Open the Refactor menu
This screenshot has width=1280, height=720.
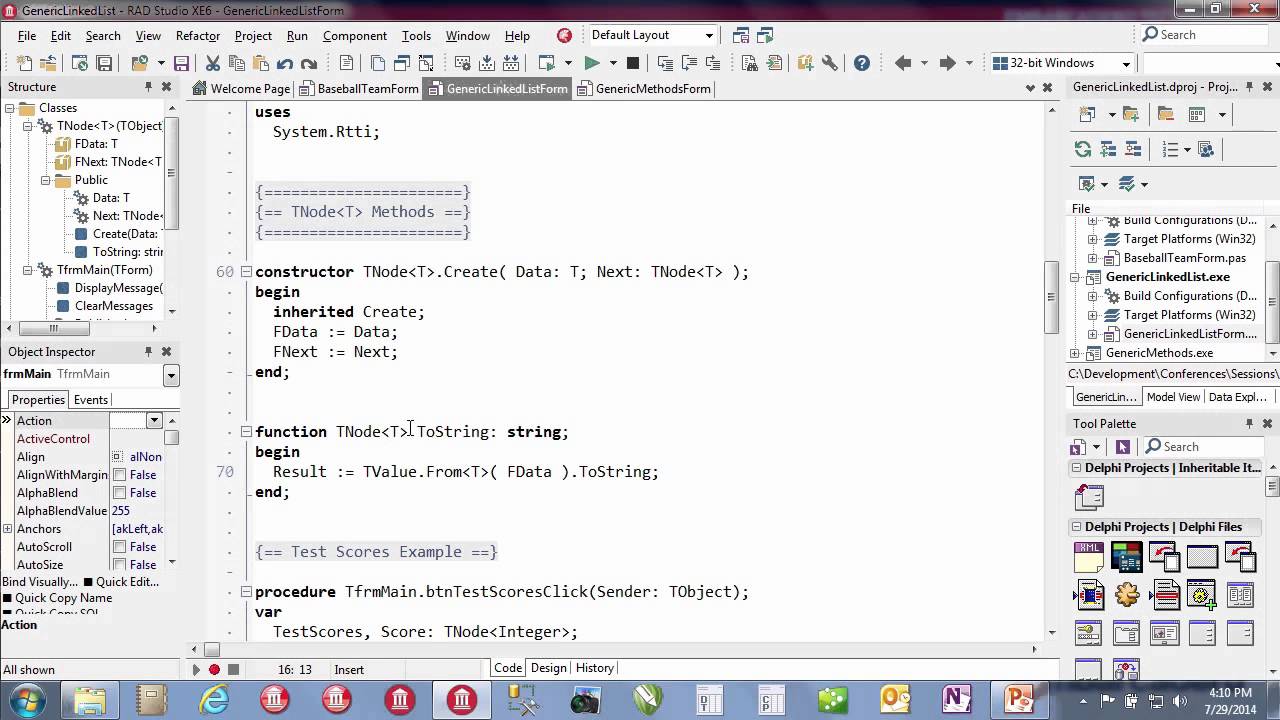click(x=198, y=35)
